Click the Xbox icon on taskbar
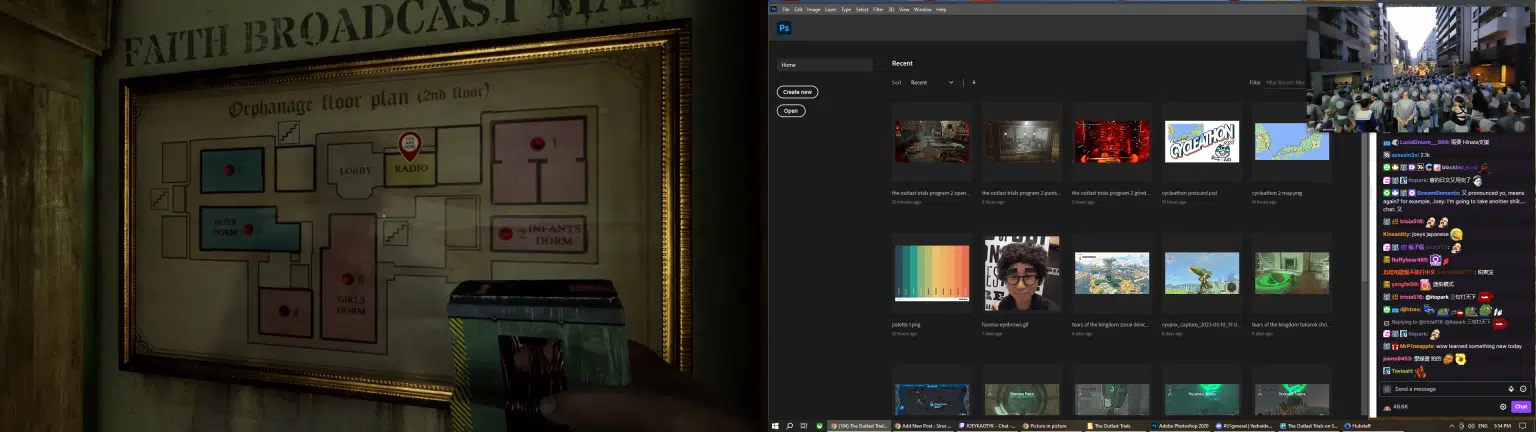The height and width of the screenshot is (432, 1536). click(x=818, y=426)
